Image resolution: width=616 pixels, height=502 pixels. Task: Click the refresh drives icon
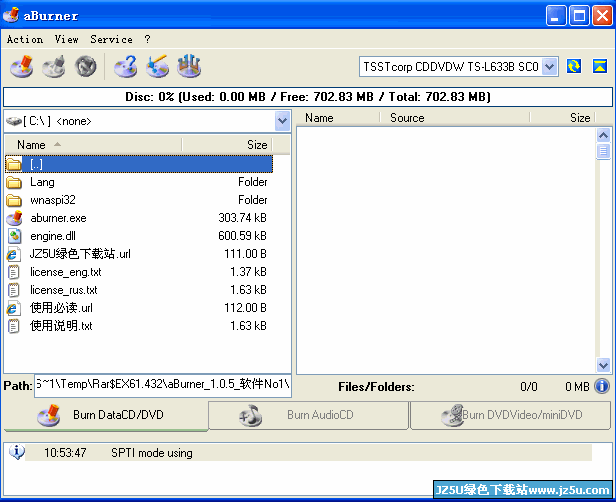tap(574, 66)
